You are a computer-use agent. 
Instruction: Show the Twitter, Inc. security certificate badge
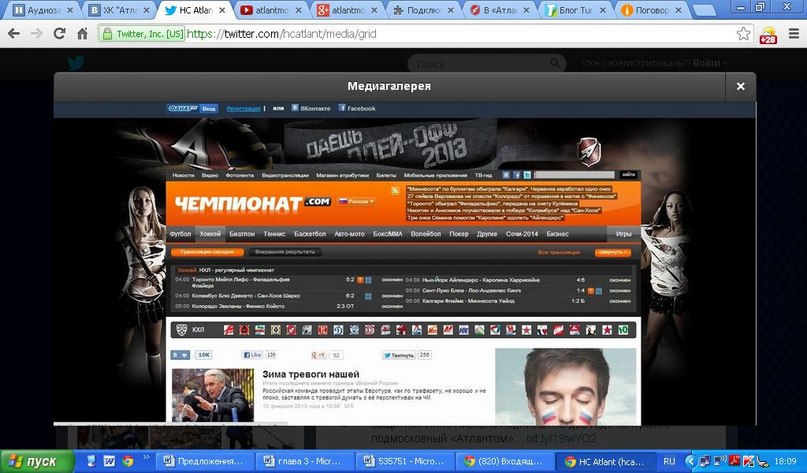[142, 34]
